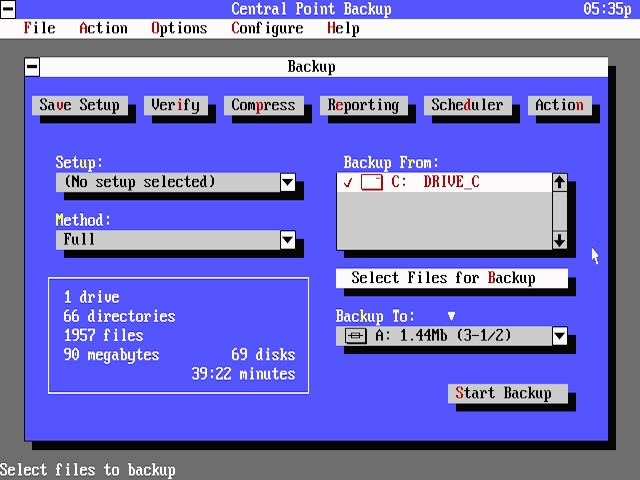The height and width of the screenshot is (480, 640).
Task: Click scroll up arrow in Backup From list
Action: [x=560, y=182]
